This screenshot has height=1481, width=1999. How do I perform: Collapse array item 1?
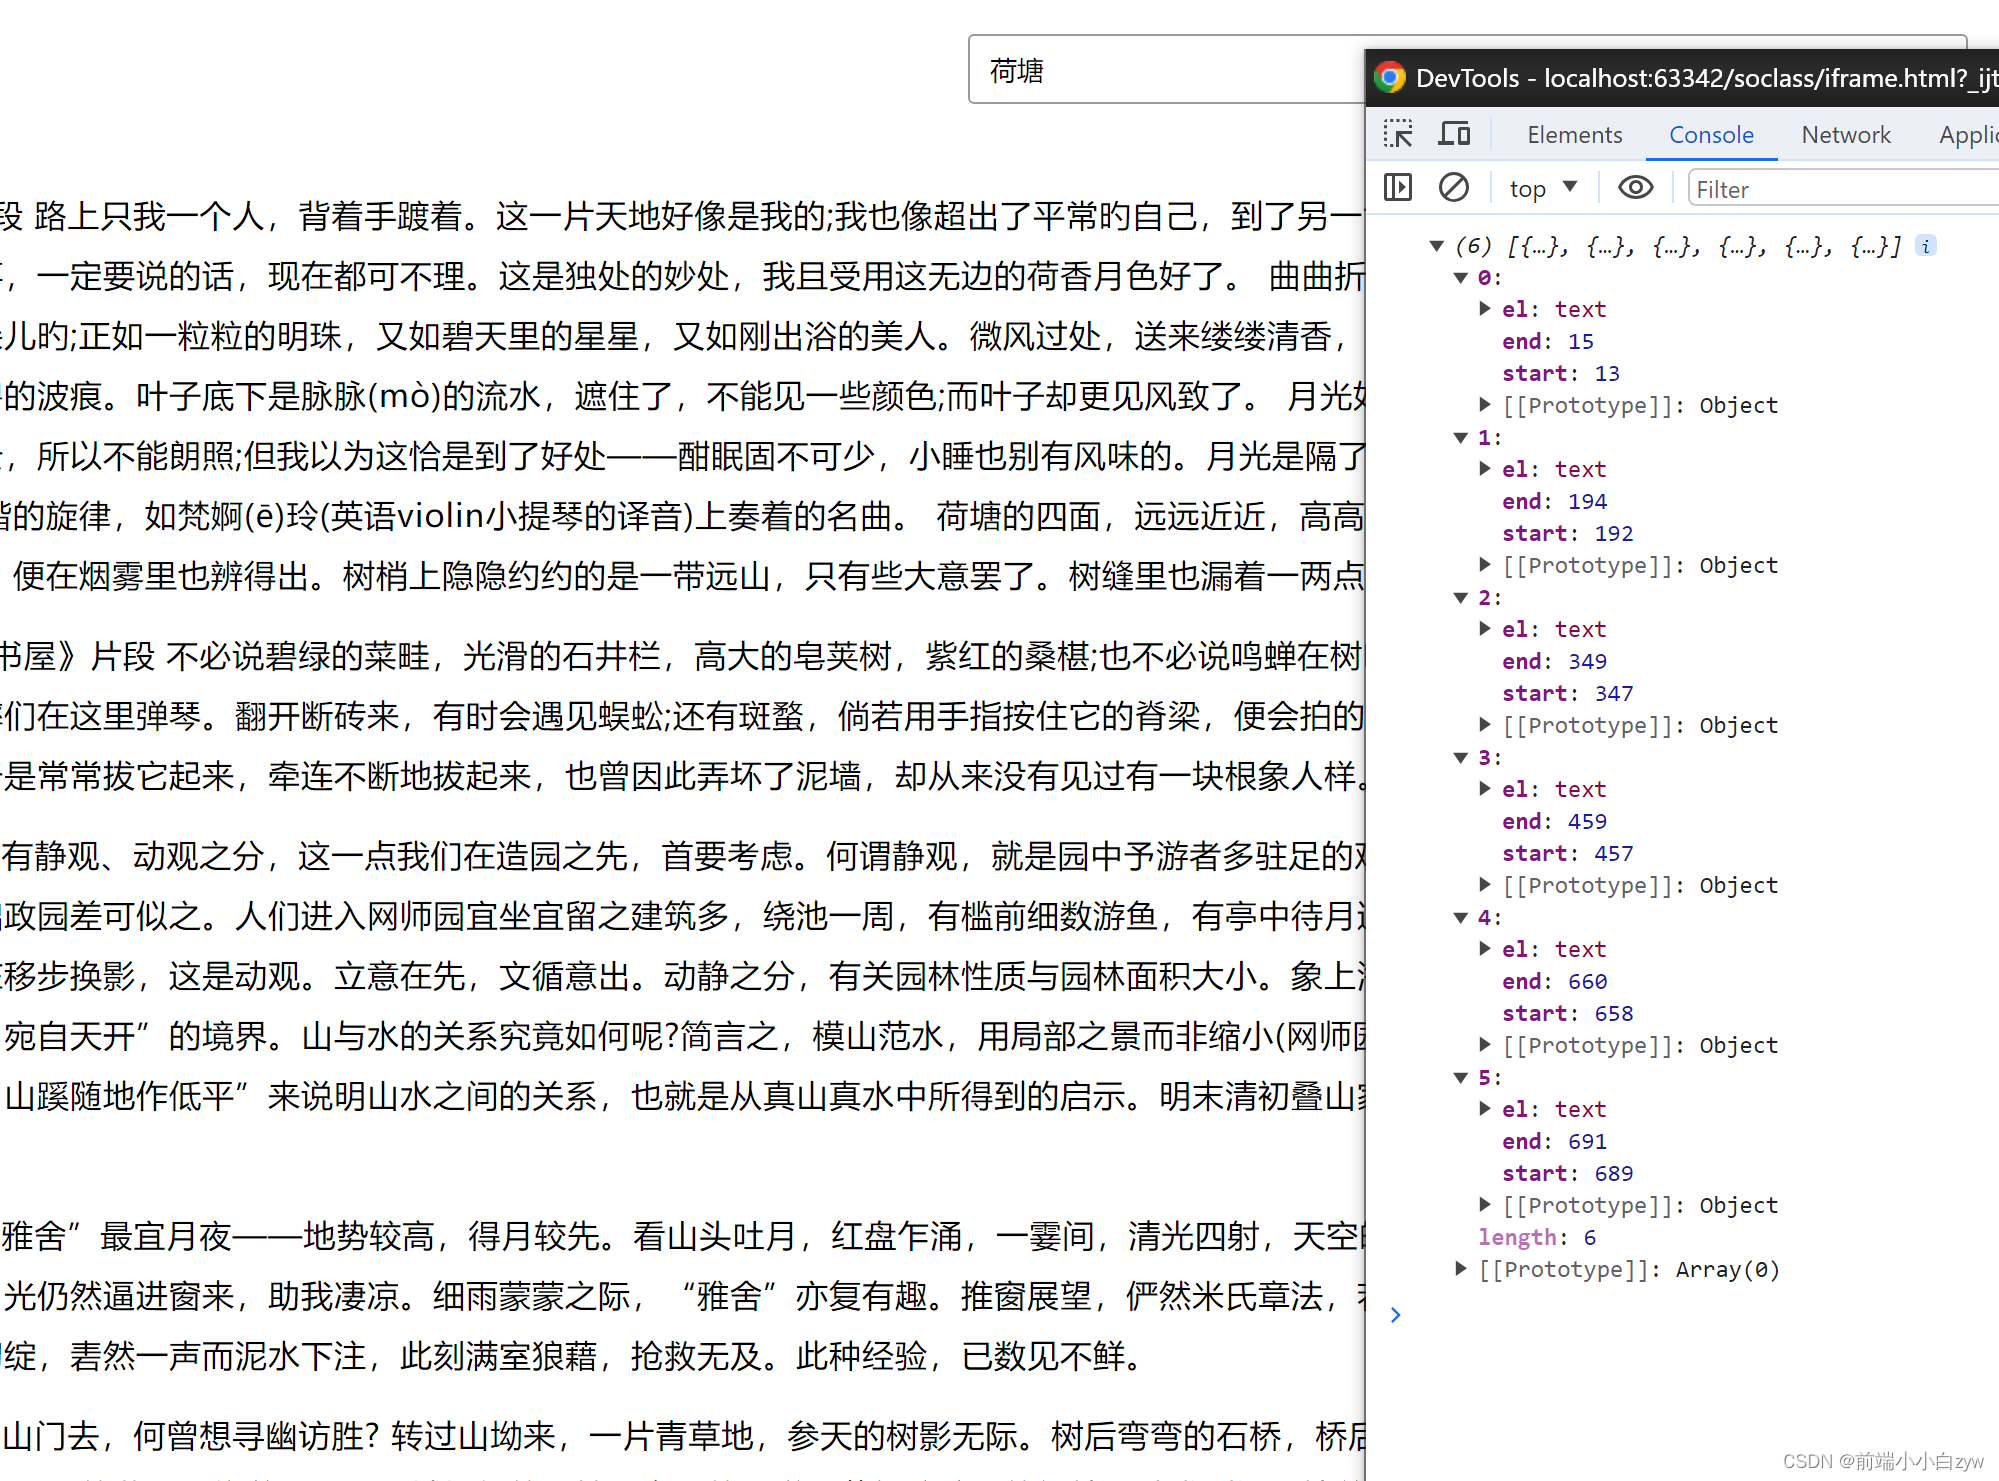pos(1460,438)
